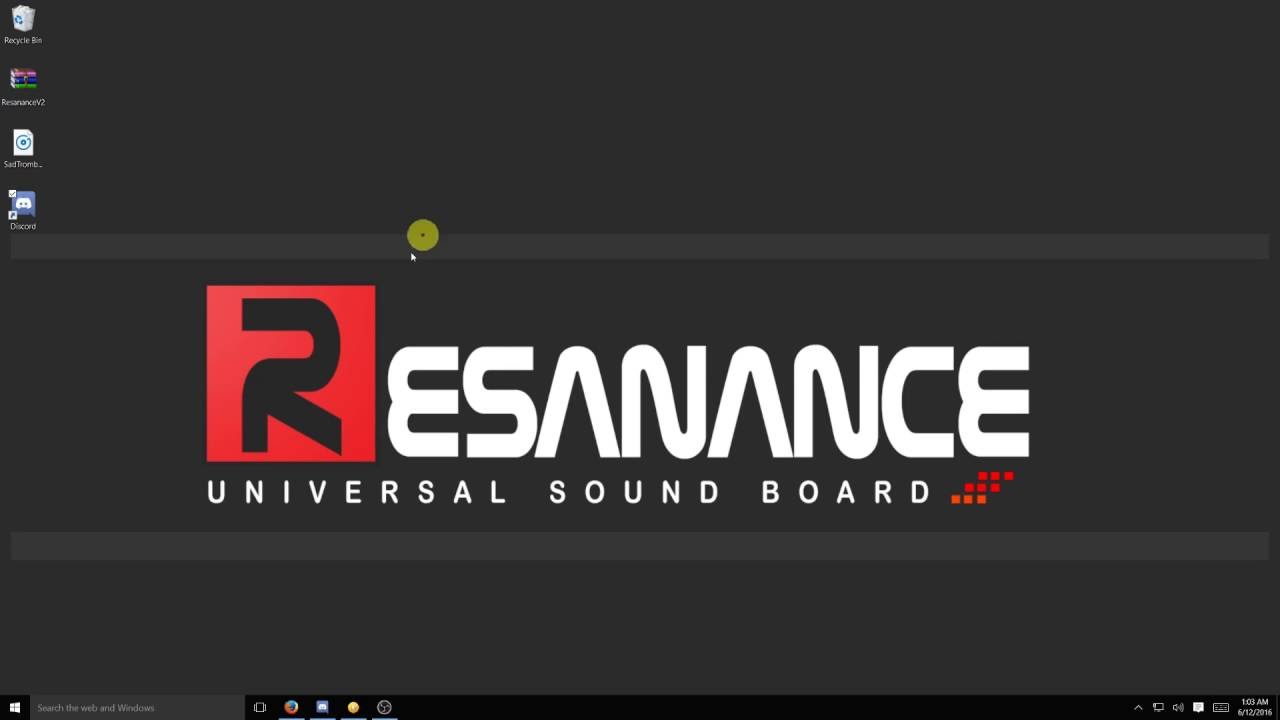Open network status tray icon

coord(1158,707)
